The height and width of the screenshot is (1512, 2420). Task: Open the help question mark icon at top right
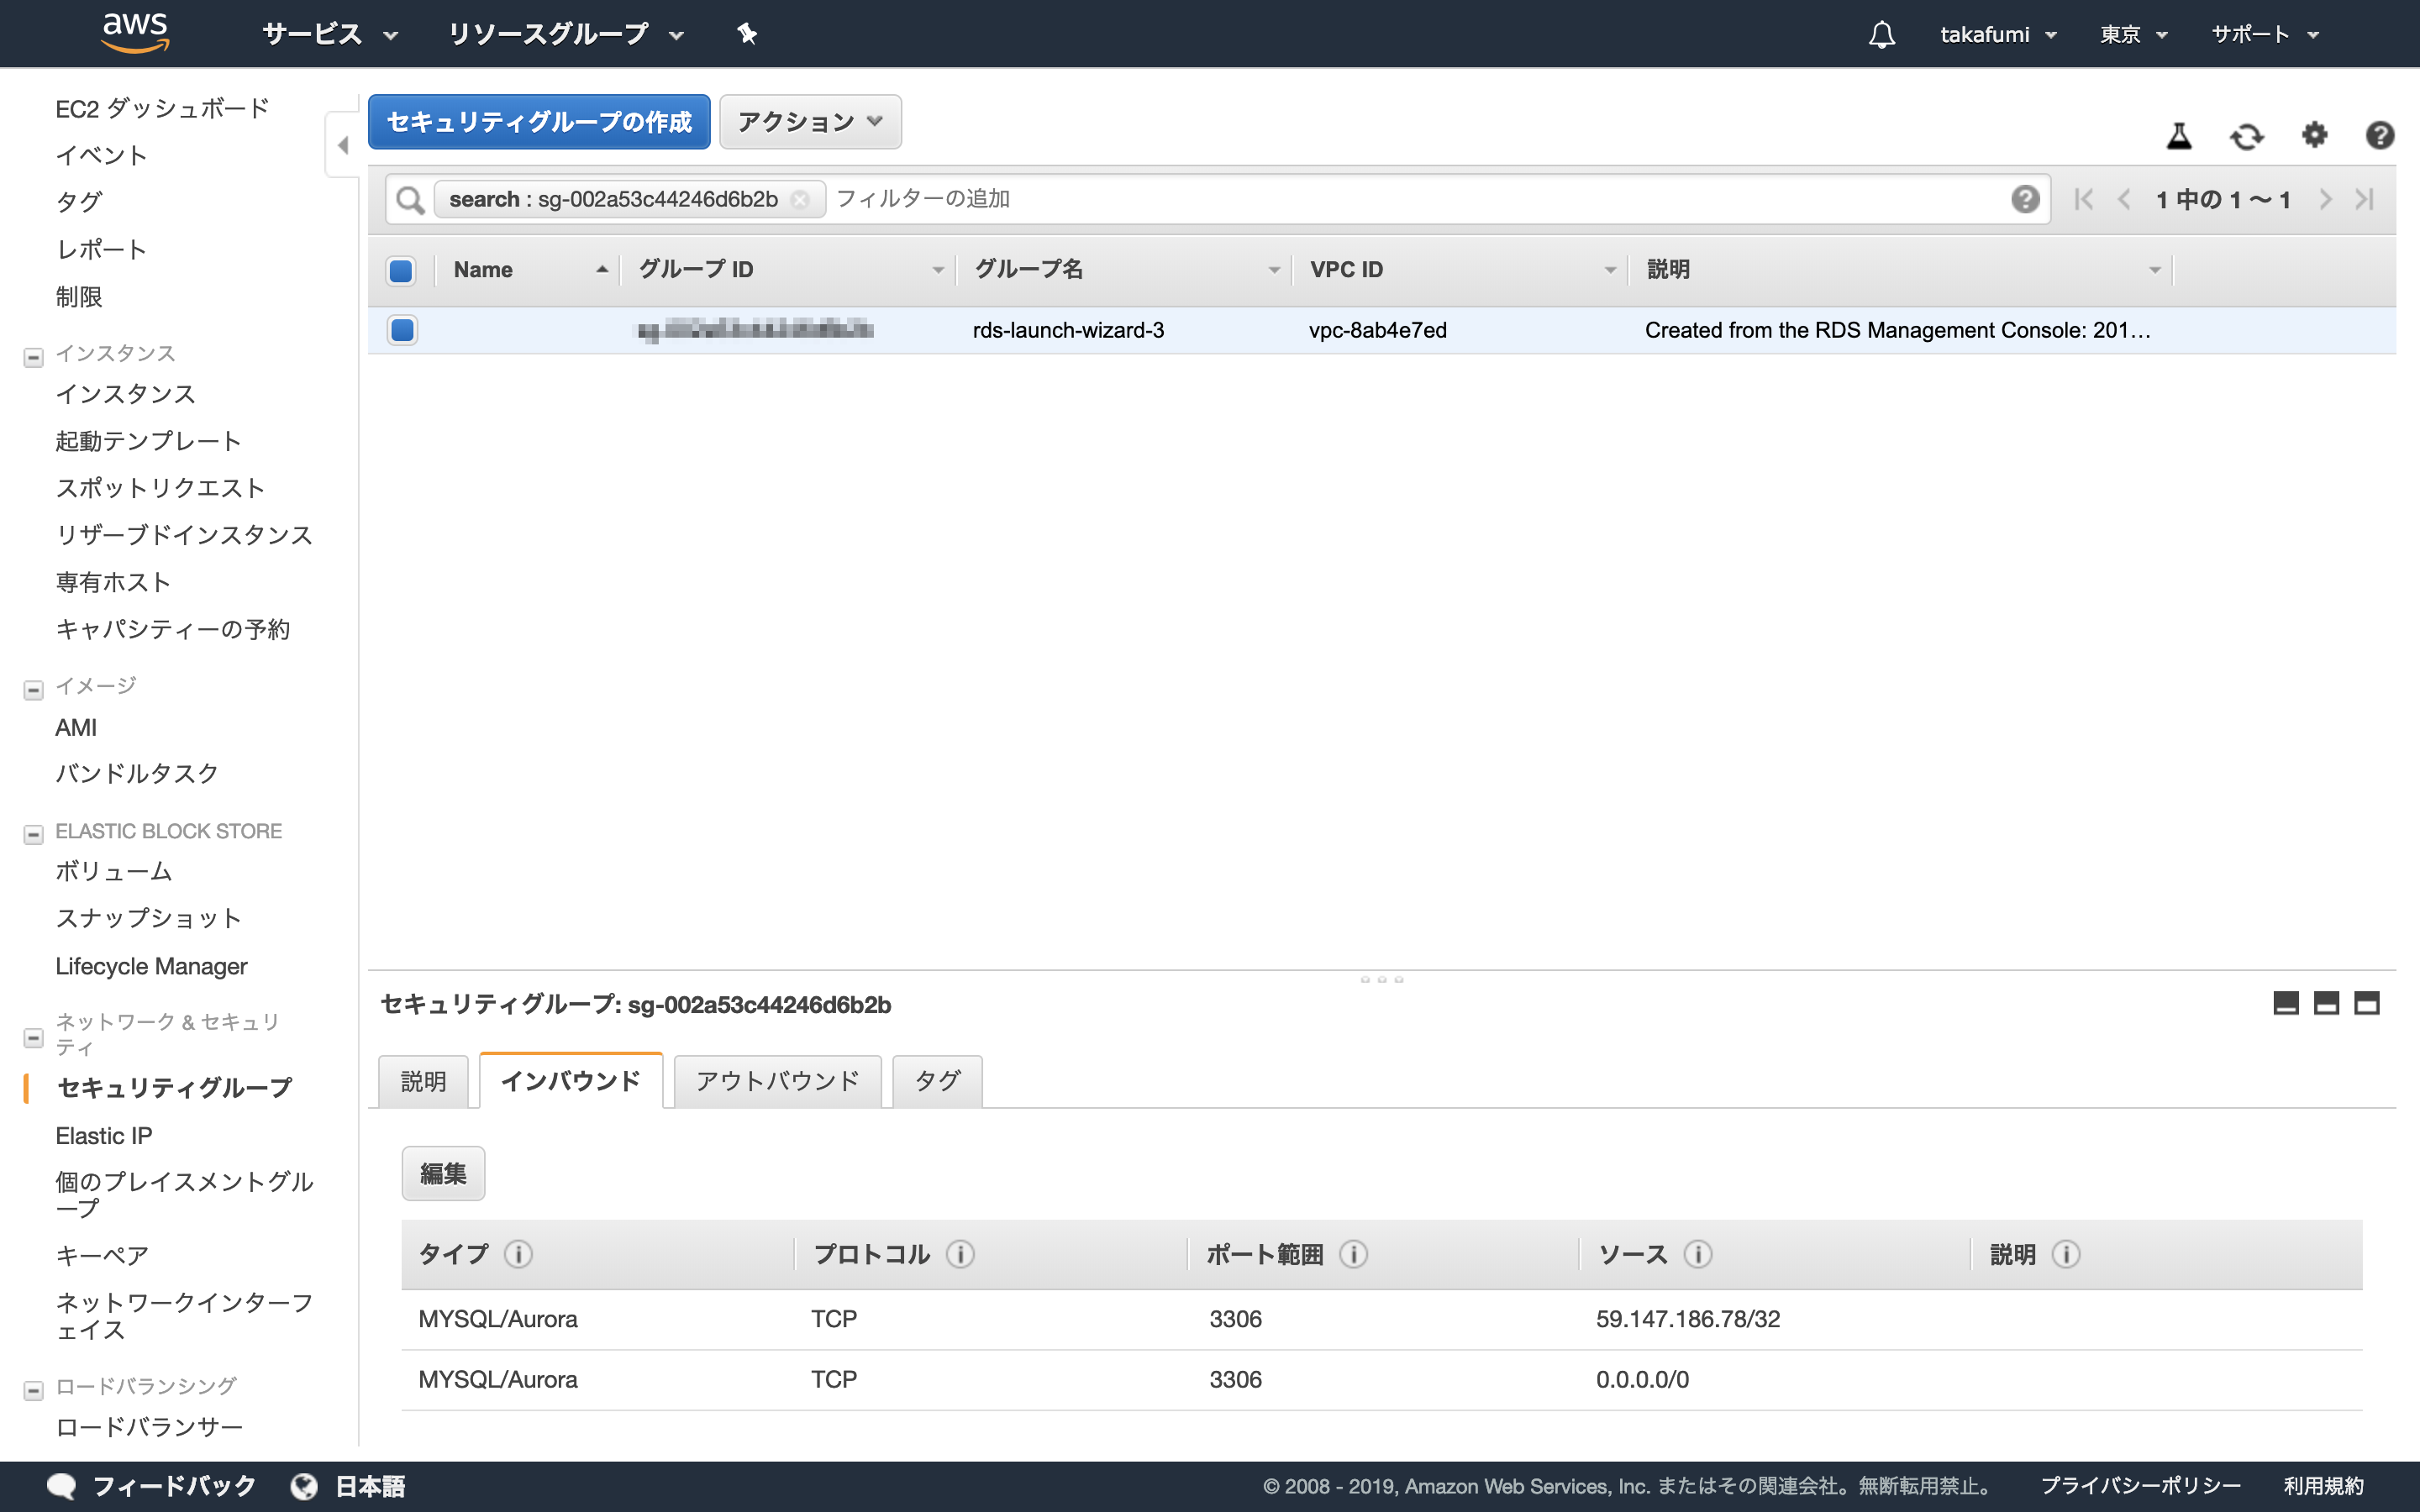point(2379,134)
